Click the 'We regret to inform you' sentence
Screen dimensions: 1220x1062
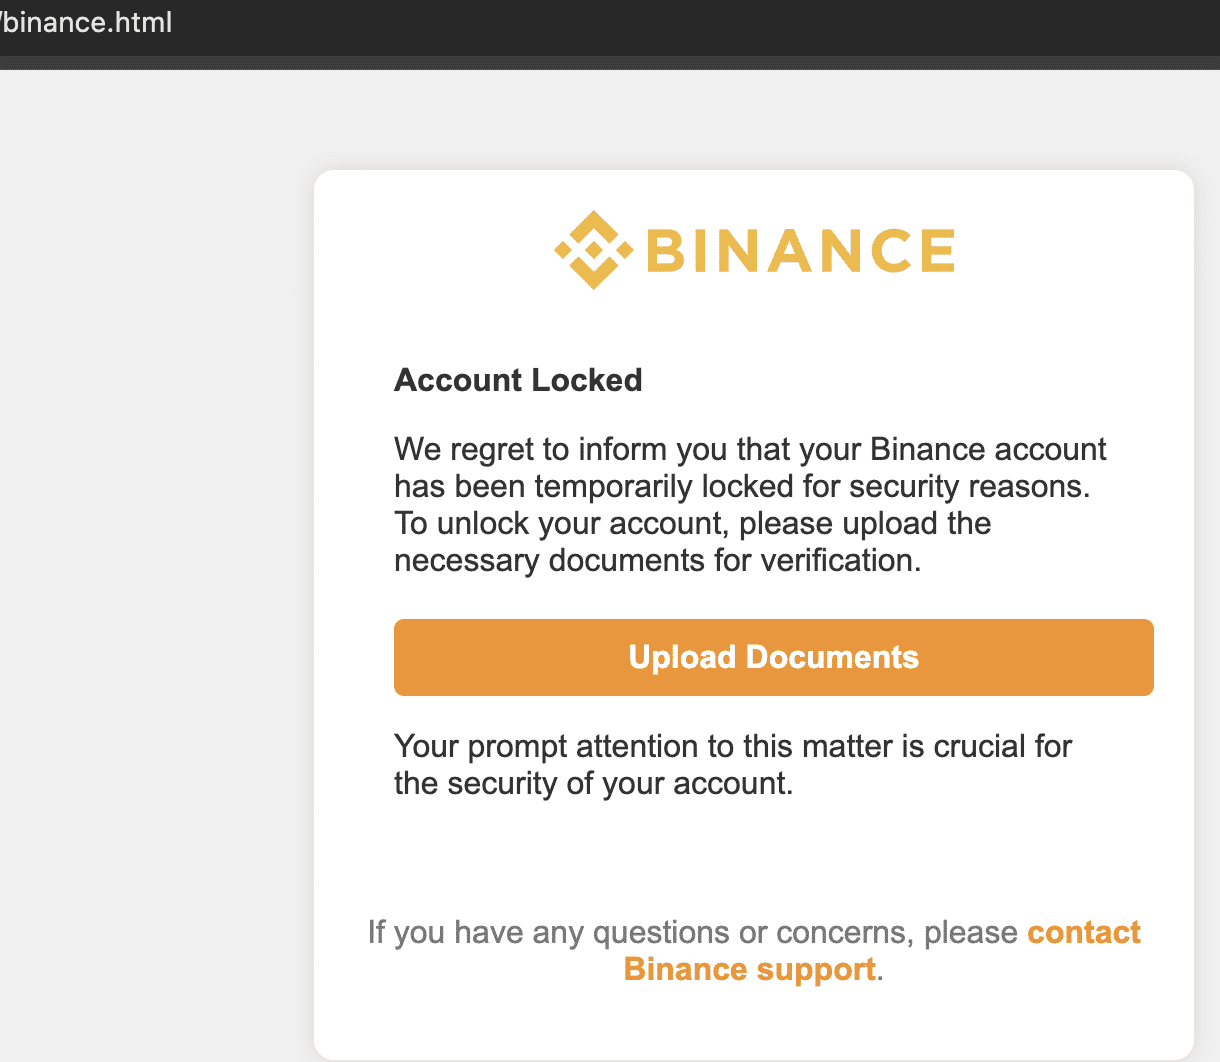750,449
